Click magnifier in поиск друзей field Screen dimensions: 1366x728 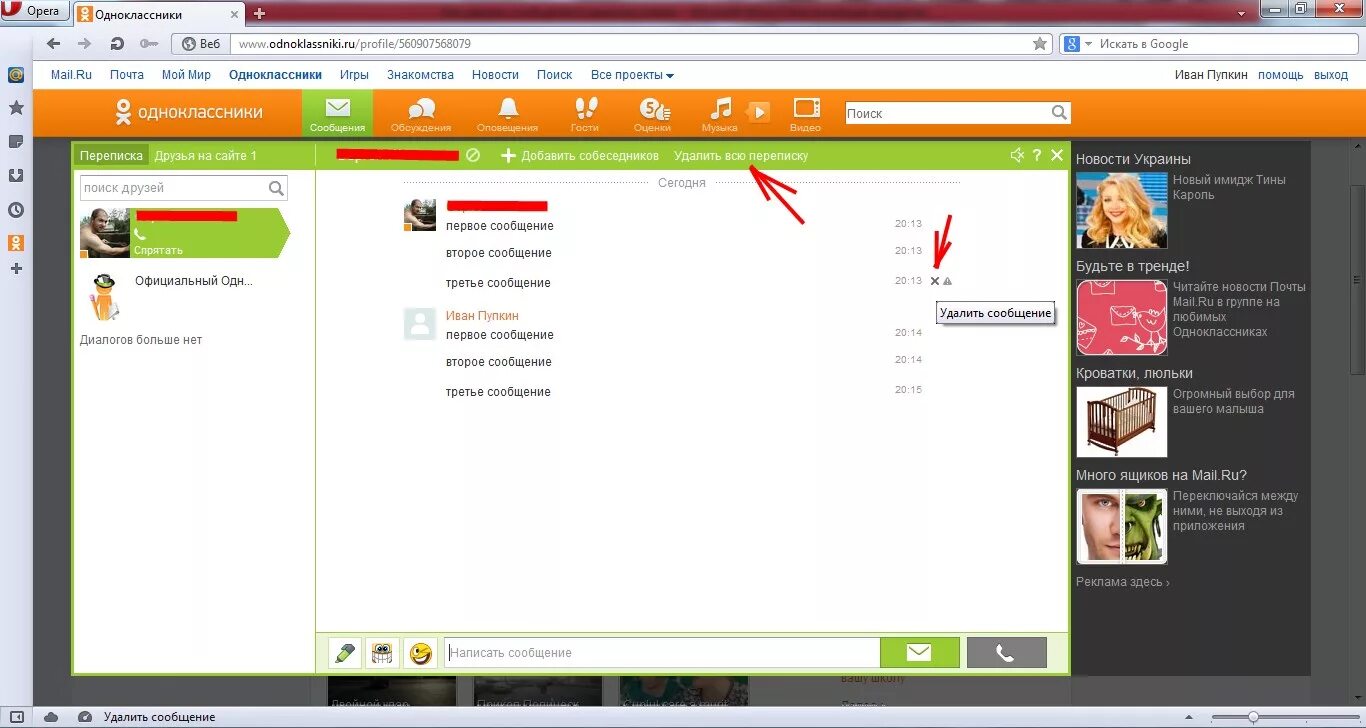click(x=276, y=188)
